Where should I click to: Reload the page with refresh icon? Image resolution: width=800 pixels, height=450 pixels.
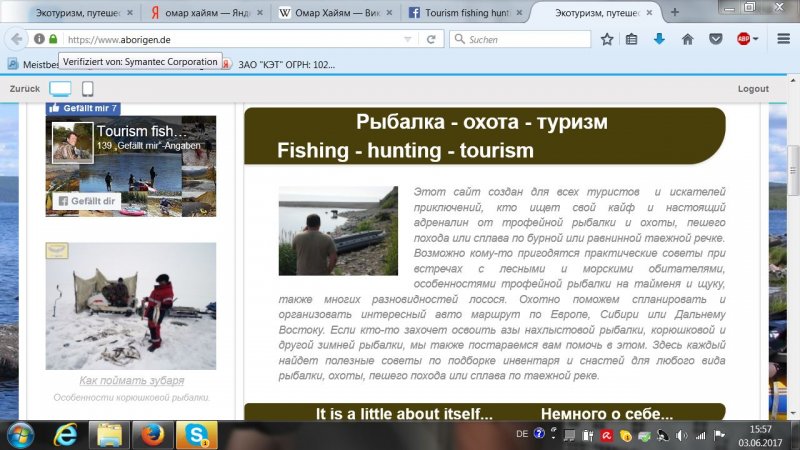(x=430, y=39)
